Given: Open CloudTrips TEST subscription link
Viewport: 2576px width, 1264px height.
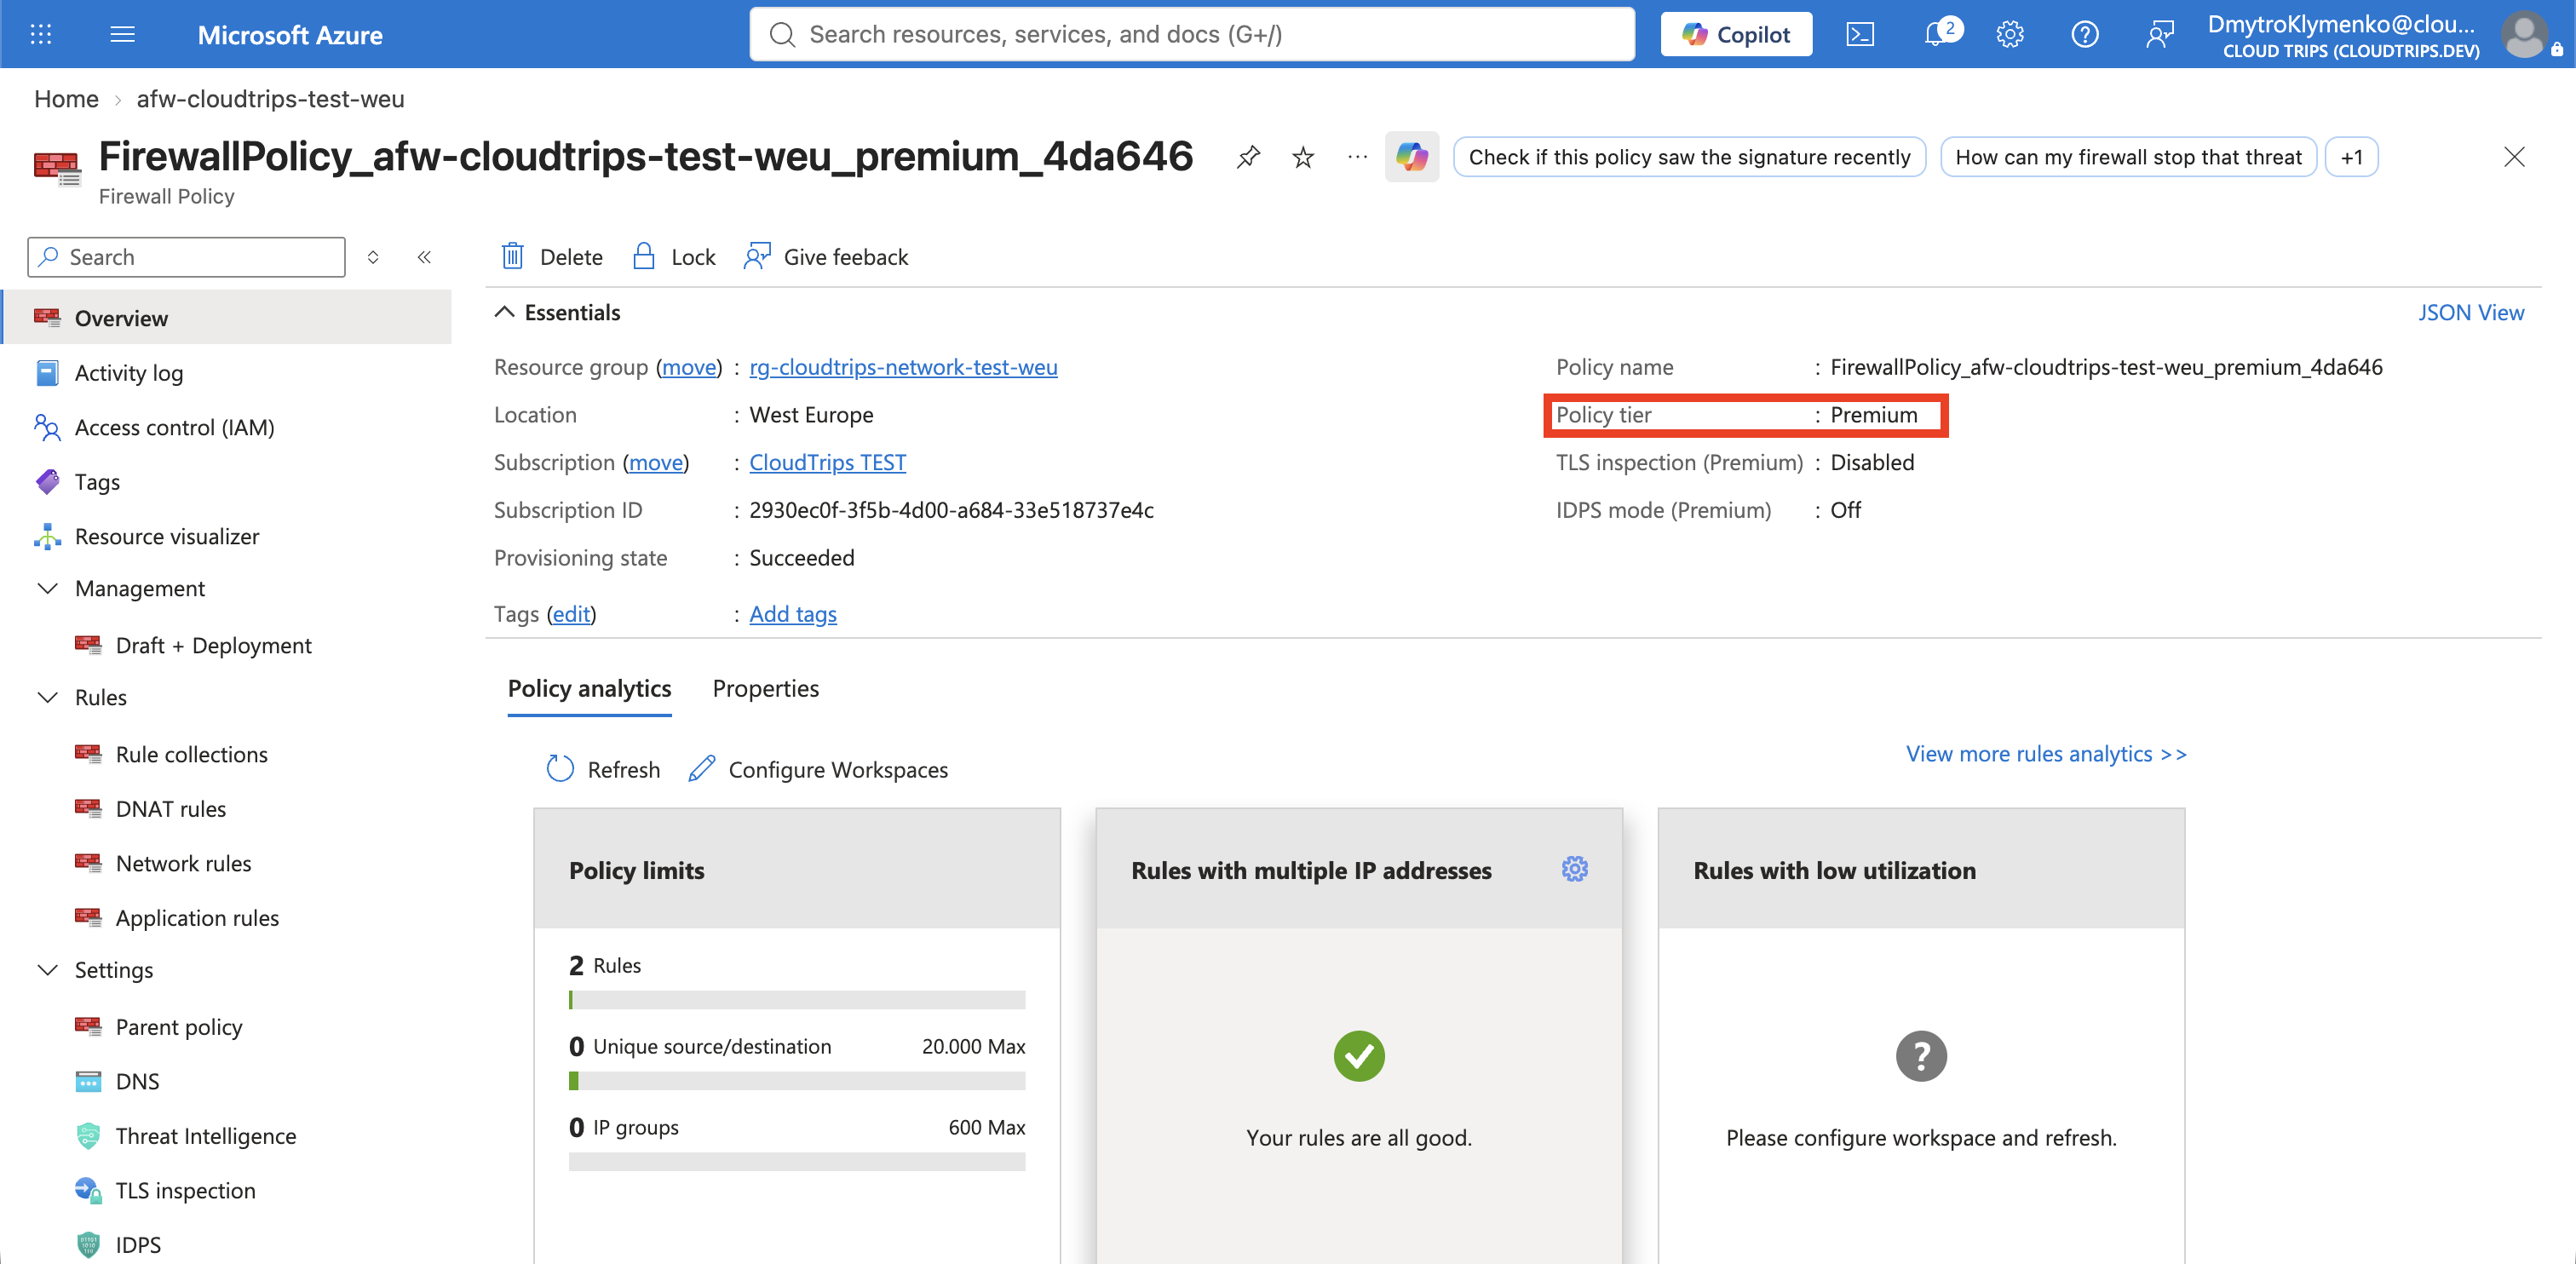Looking at the screenshot, I should [x=827, y=462].
